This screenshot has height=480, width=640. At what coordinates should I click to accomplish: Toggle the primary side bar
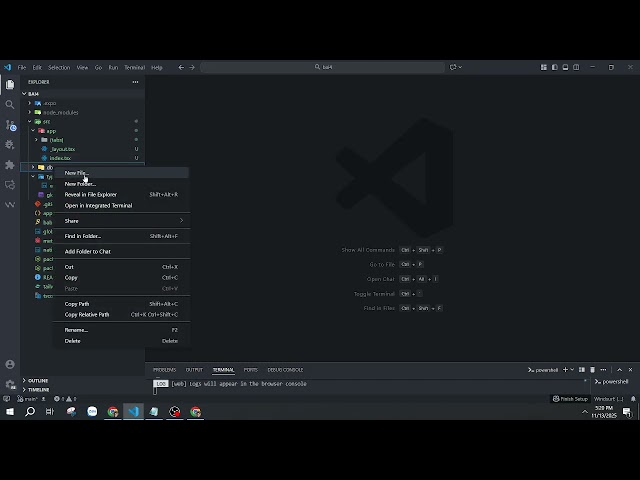[x=555, y=67]
